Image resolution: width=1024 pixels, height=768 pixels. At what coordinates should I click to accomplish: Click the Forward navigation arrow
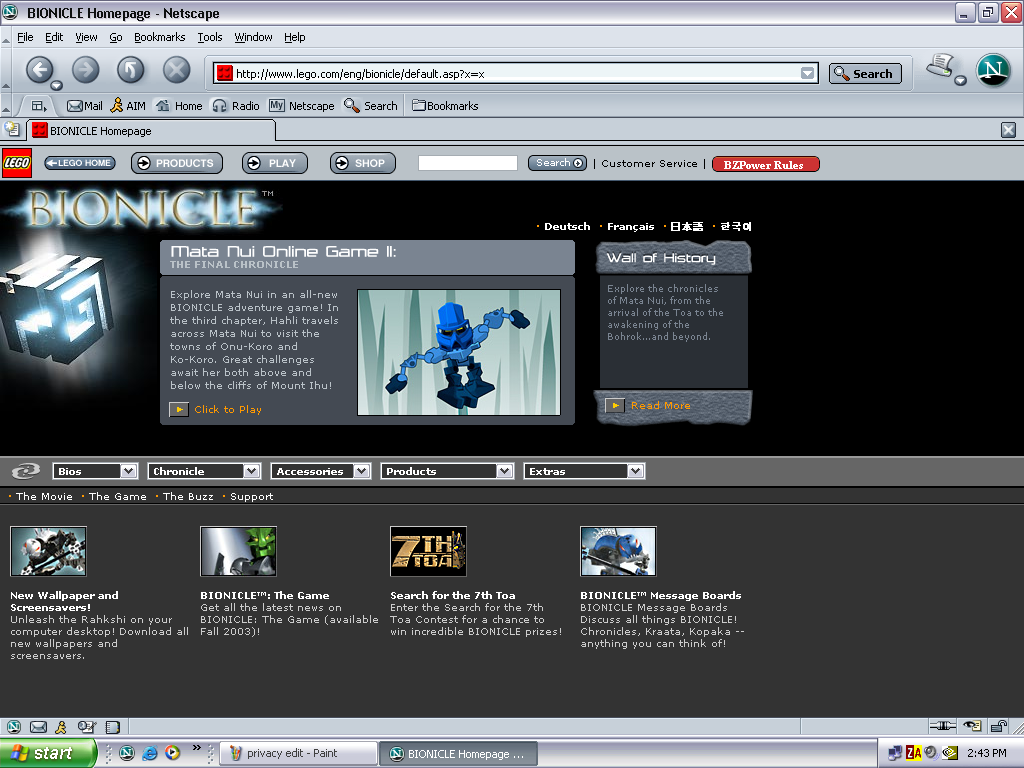click(x=86, y=70)
